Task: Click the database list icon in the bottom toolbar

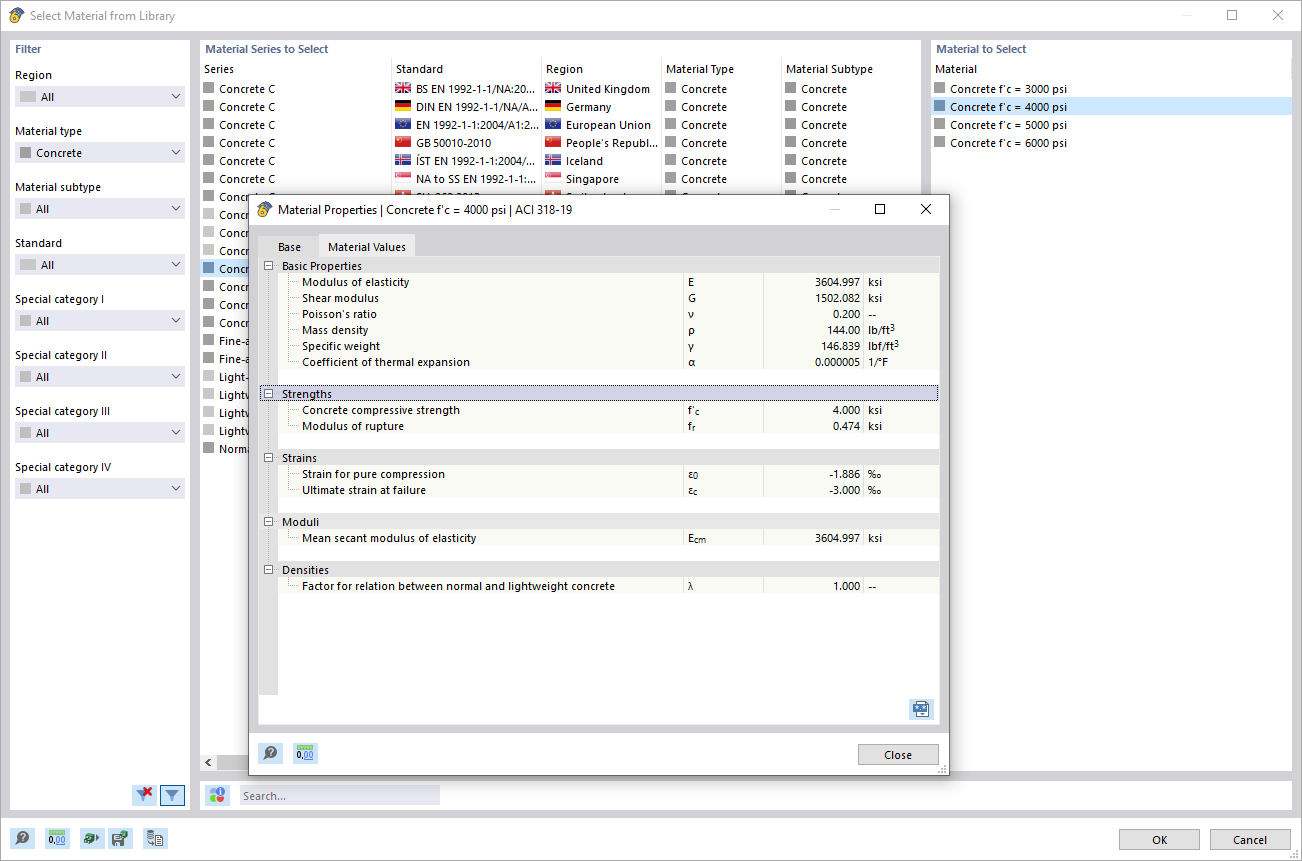Action: pos(155,839)
